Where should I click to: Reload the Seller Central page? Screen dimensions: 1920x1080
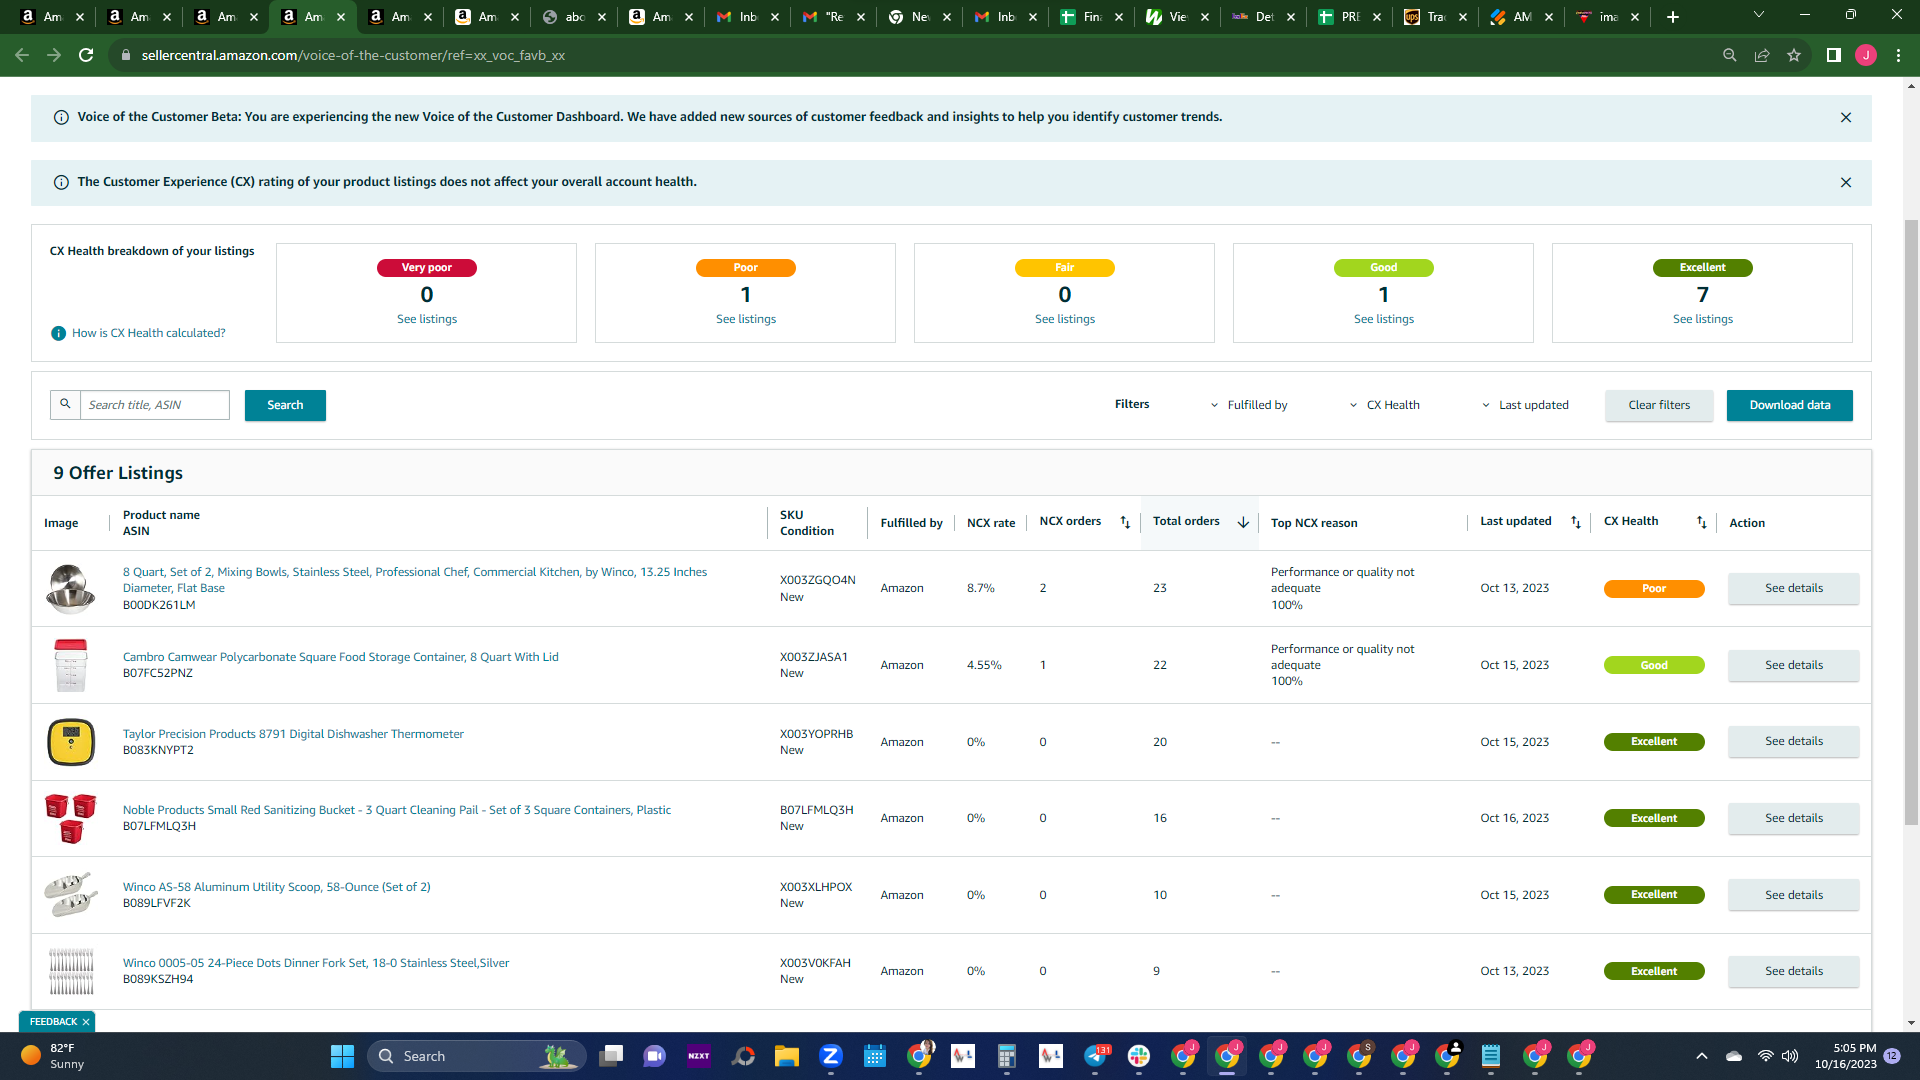86,55
